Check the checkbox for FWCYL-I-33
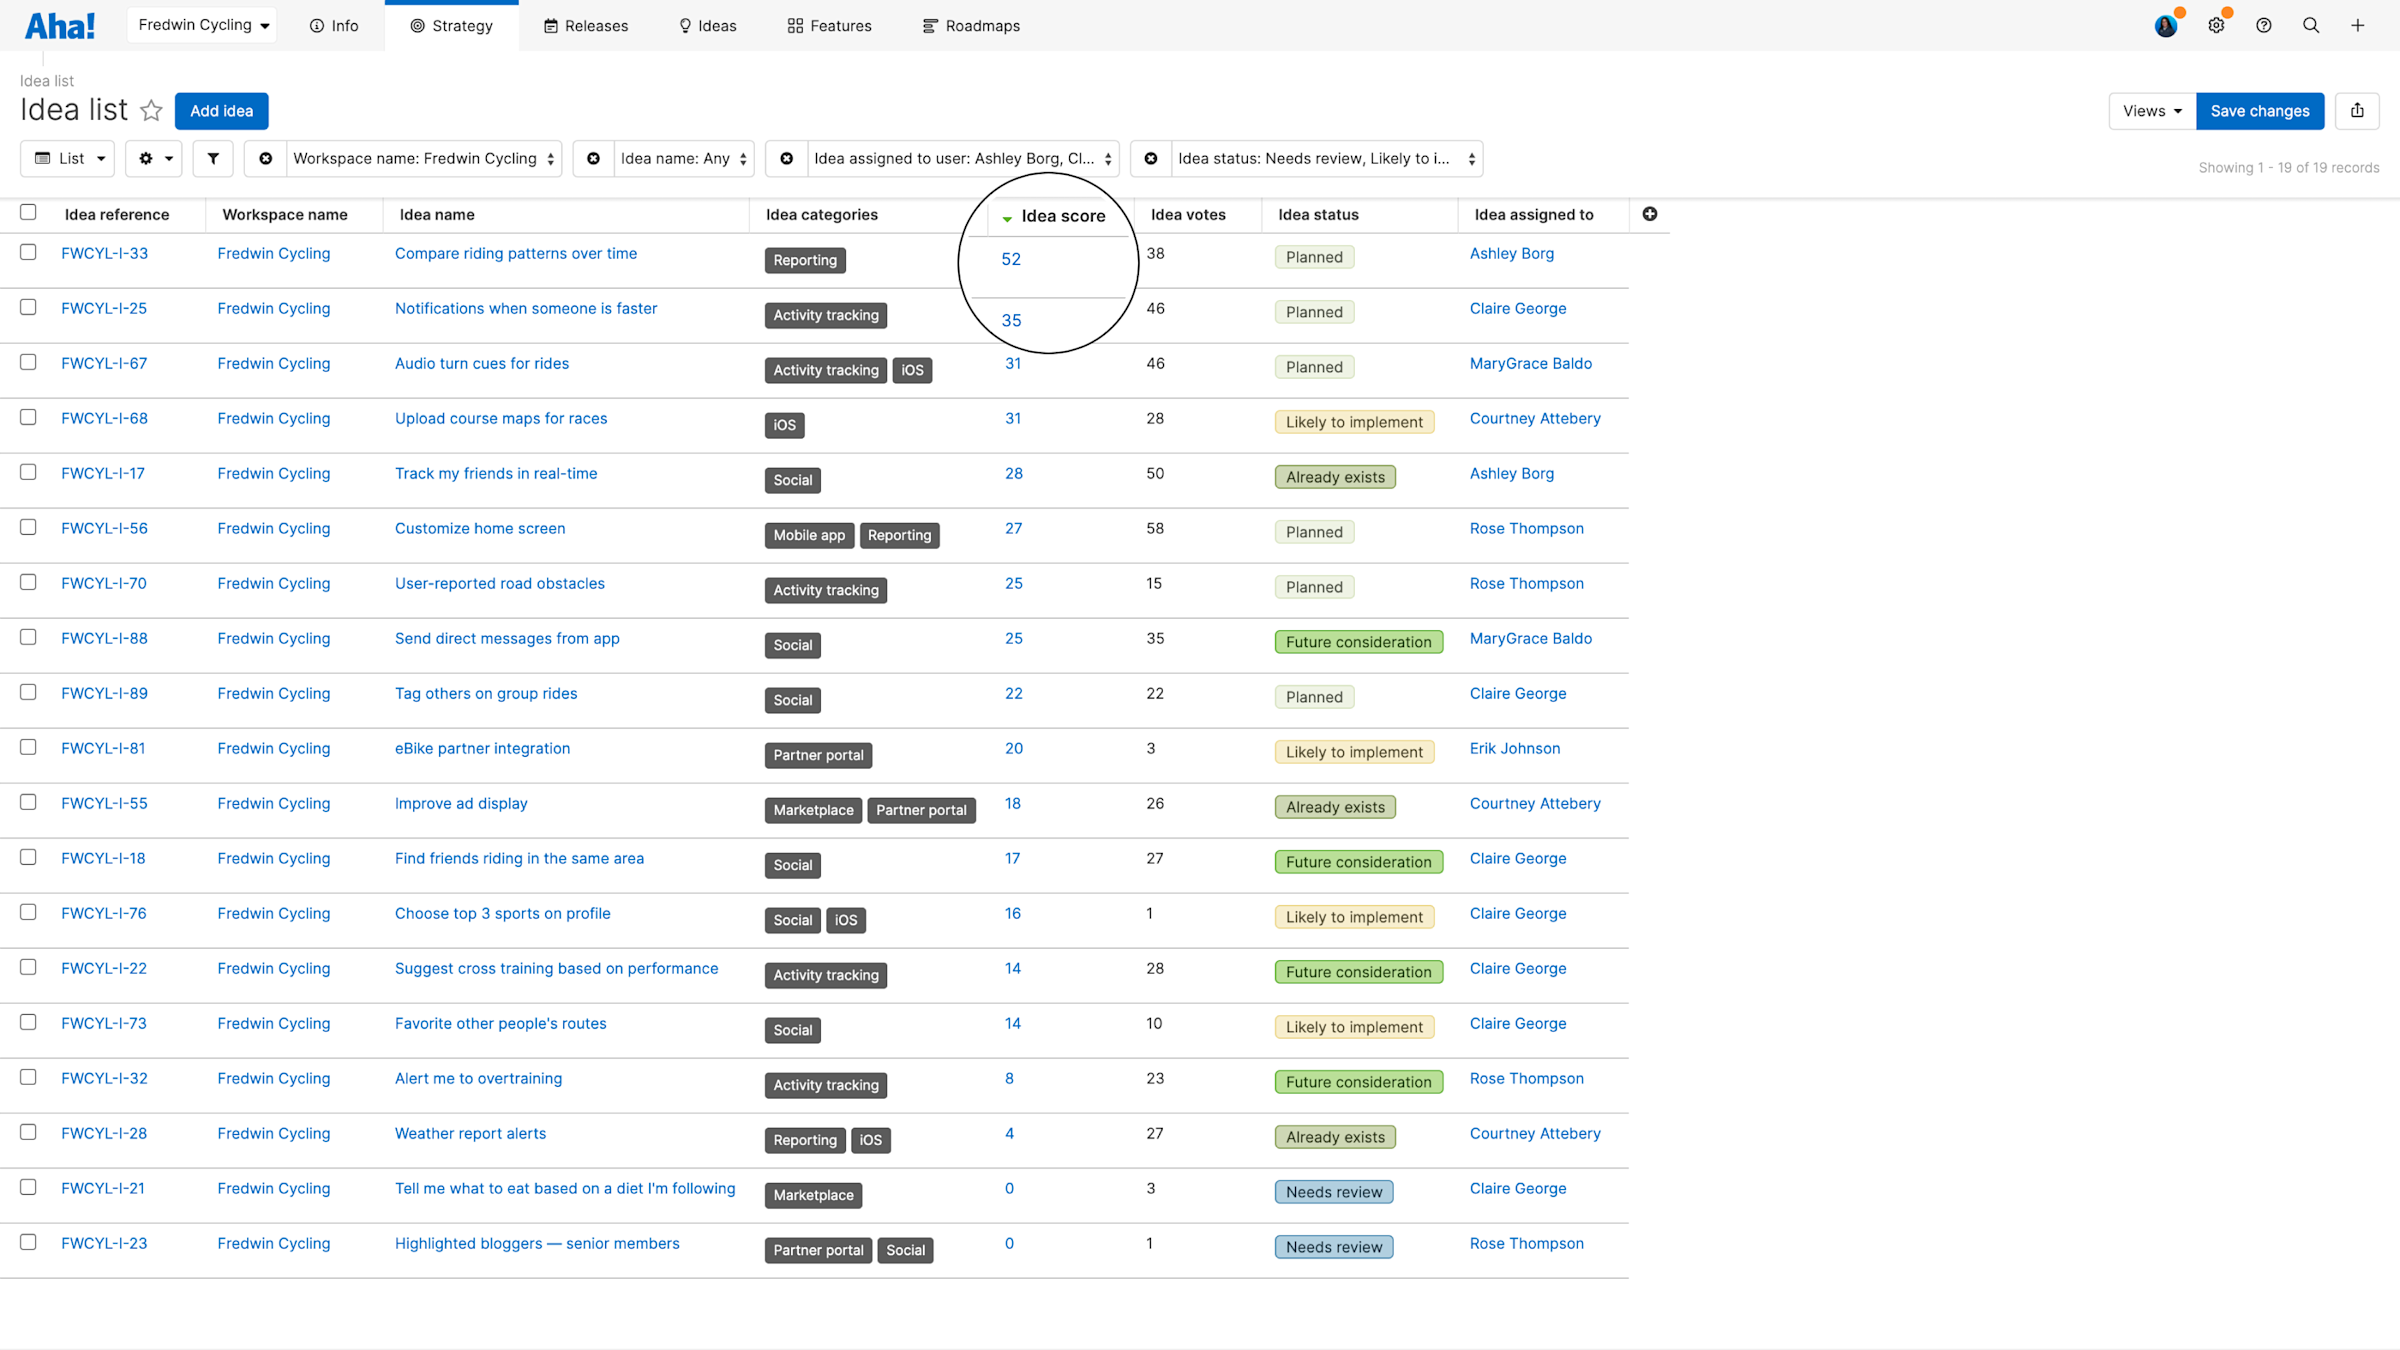 point(27,252)
